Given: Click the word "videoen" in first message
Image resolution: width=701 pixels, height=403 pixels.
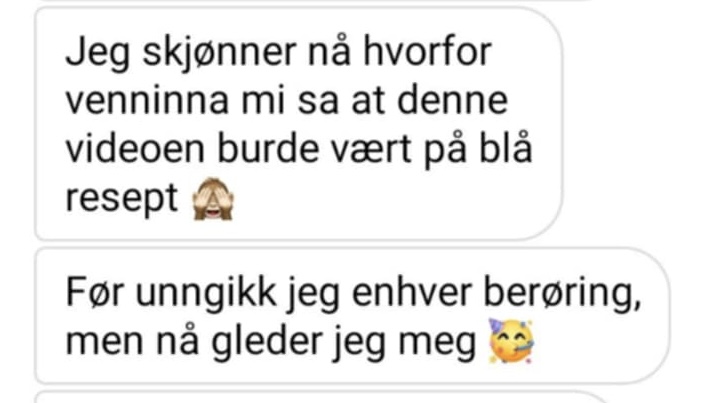Looking at the screenshot, I should pyautogui.click(x=135, y=149).
